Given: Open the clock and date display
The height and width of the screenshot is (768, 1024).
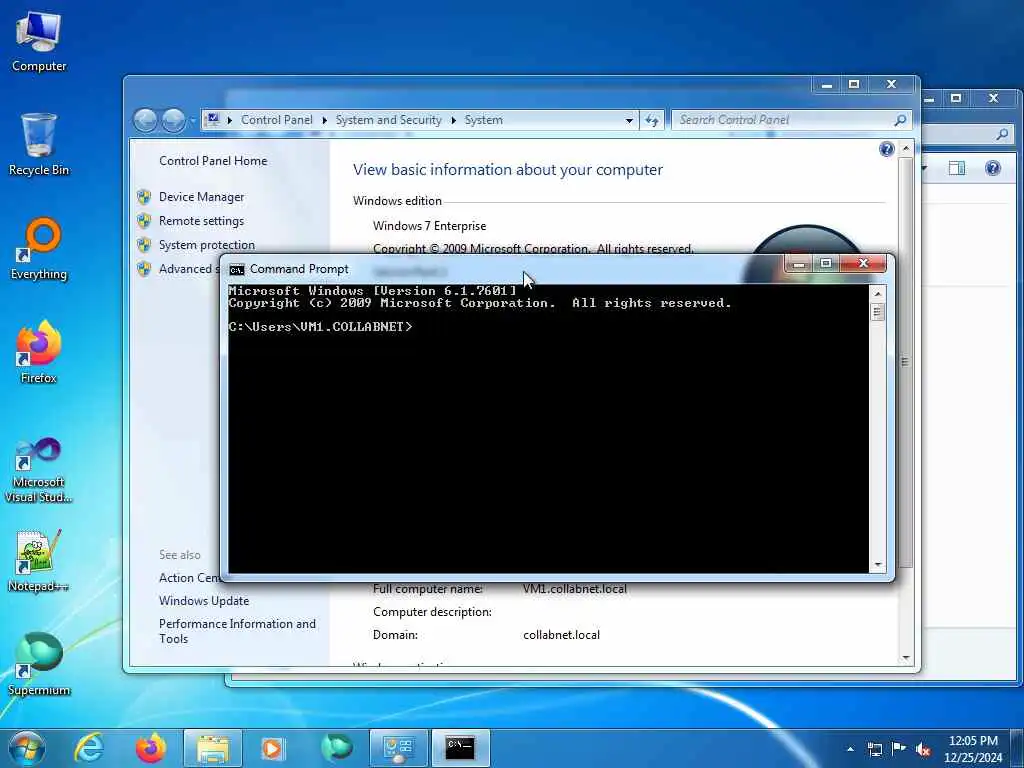Looking at the screenshot, I should 973,749.
